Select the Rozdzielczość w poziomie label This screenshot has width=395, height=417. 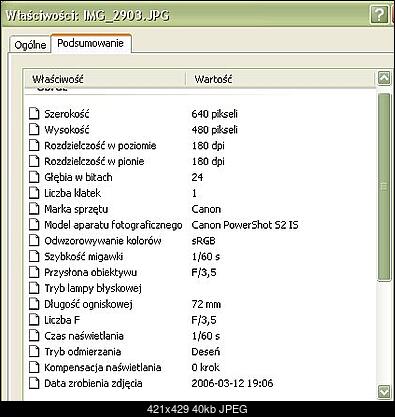(x=100, y=146)
